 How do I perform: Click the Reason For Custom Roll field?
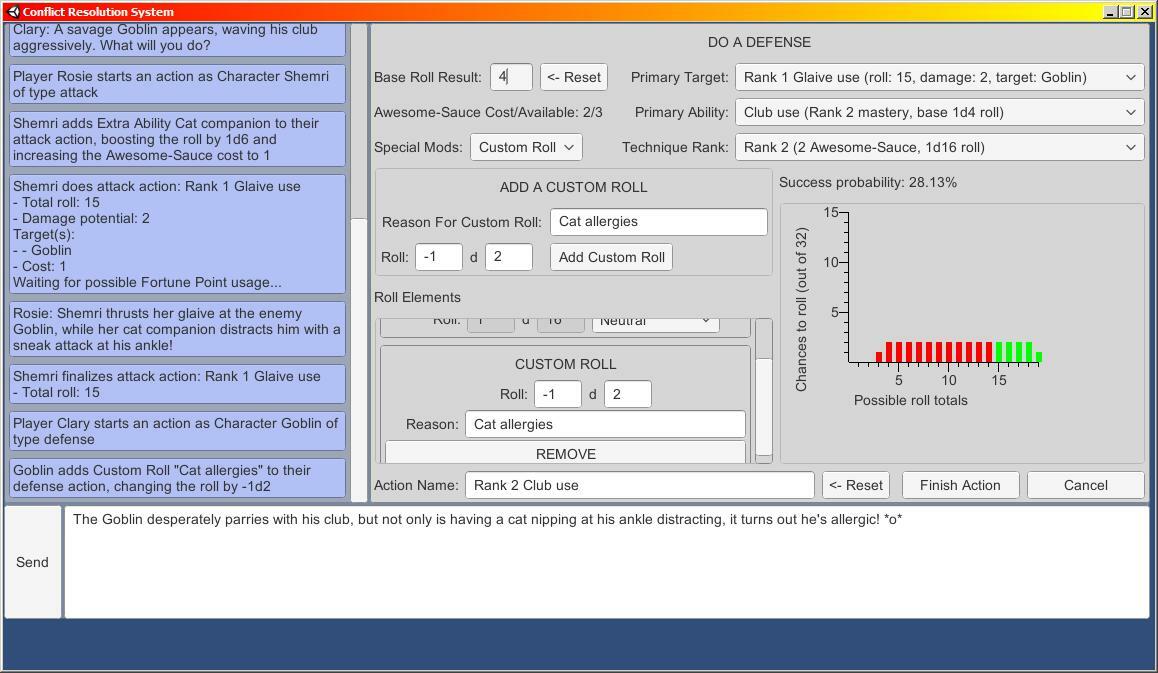[658, 222]
